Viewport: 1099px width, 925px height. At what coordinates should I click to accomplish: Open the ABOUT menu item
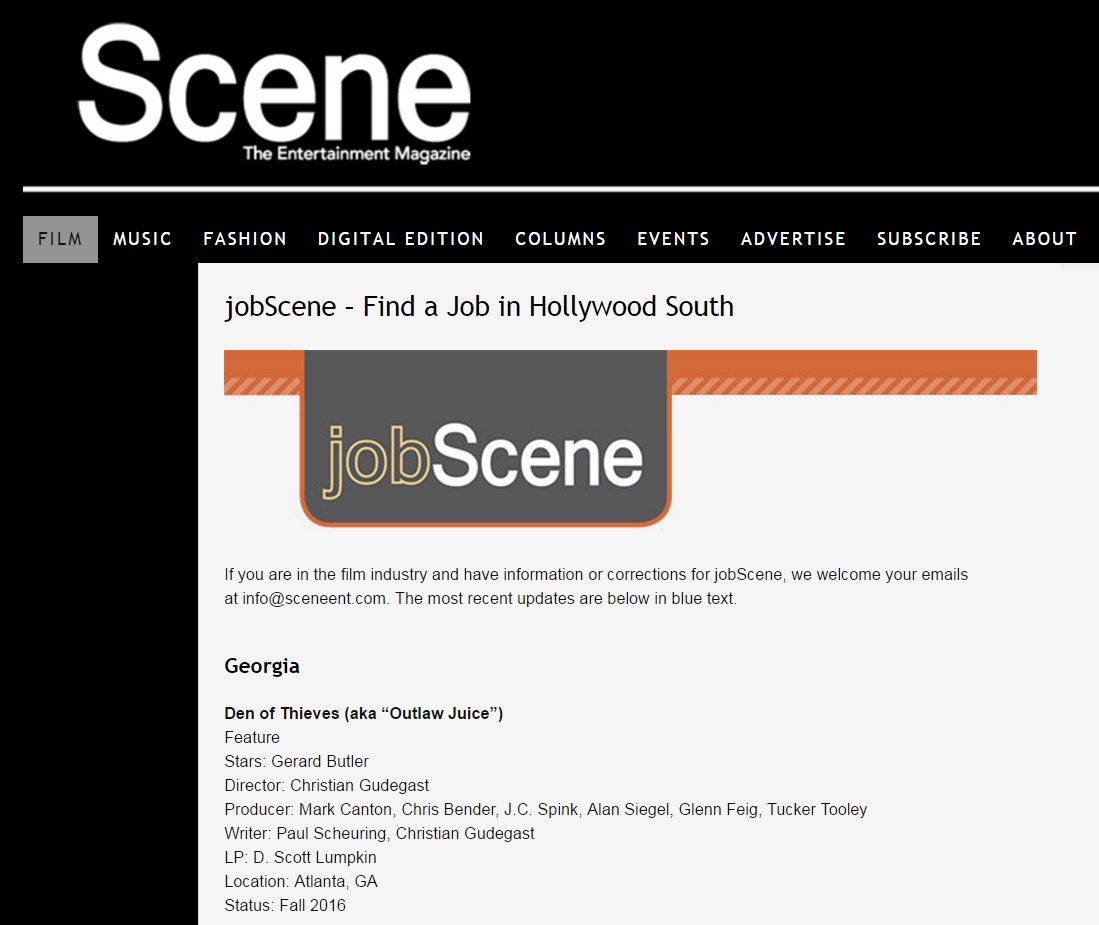point(1044,239)
